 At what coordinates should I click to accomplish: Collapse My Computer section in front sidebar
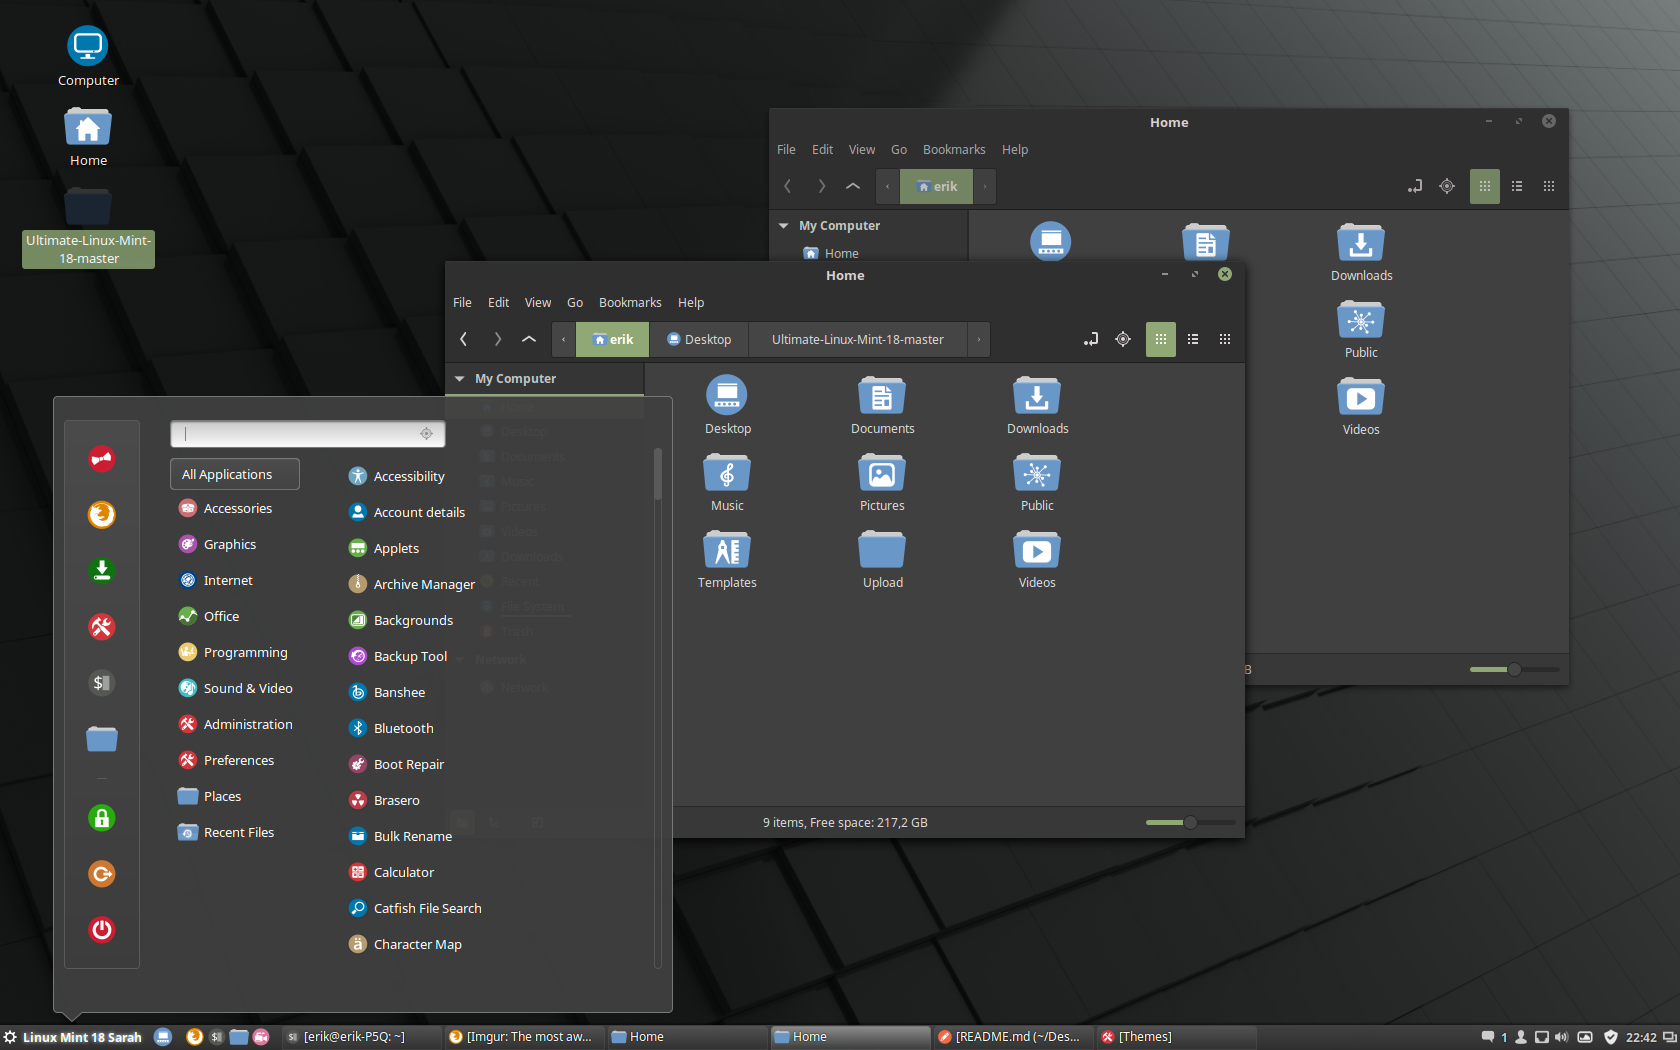(460, 379)
